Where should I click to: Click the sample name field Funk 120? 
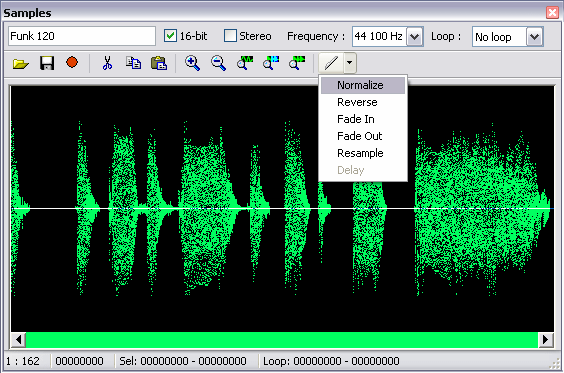point(82,36)
